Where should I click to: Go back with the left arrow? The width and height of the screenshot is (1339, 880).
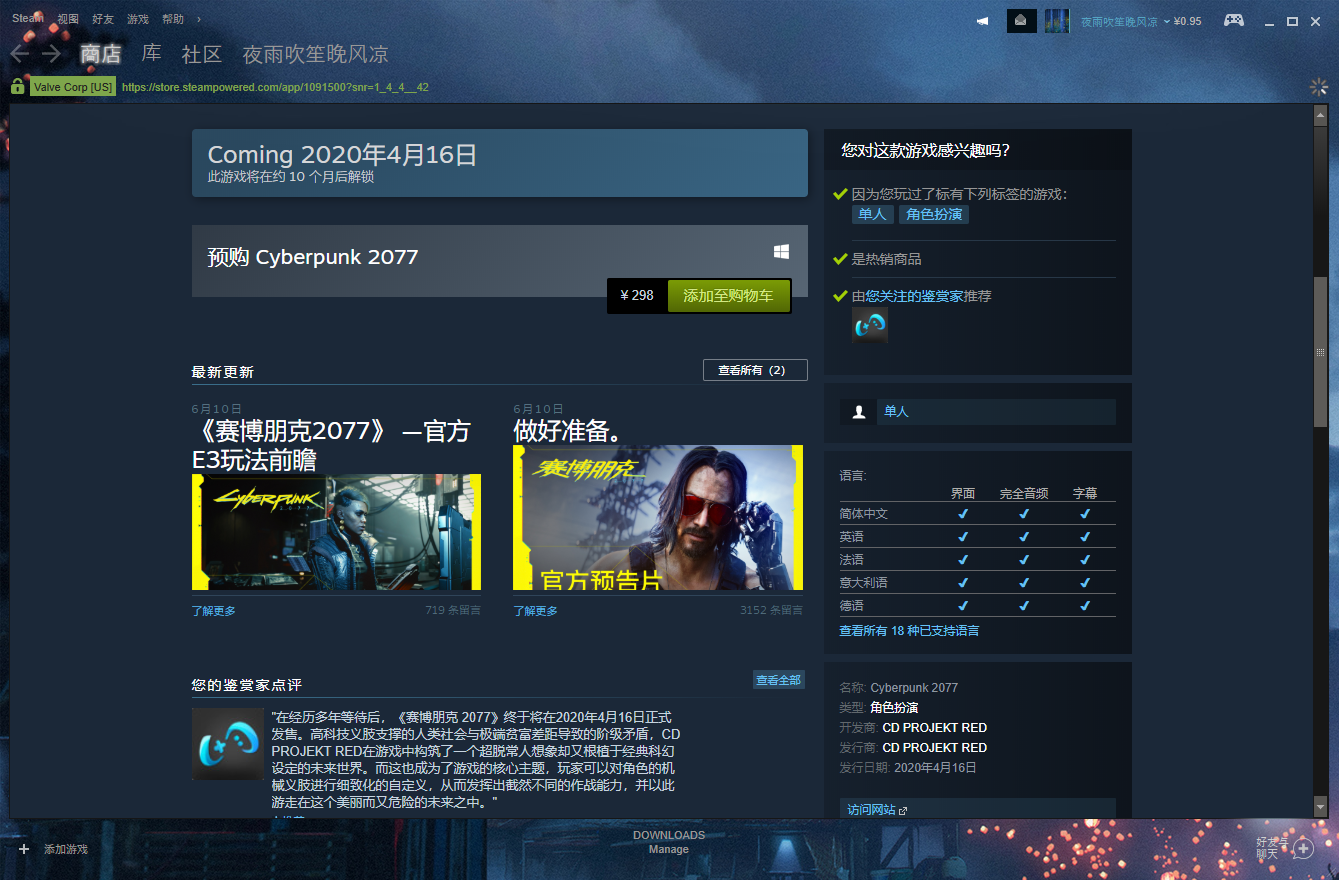pos(19,54)
